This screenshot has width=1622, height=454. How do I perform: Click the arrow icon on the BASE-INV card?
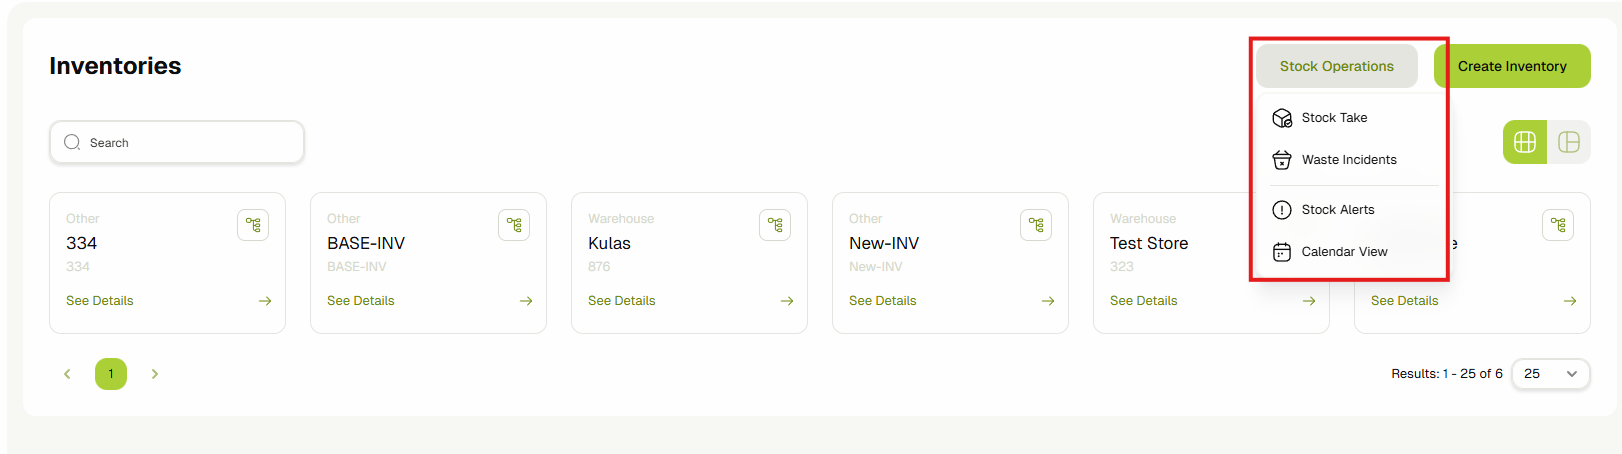pyautogui.click(x=526, y=301)
